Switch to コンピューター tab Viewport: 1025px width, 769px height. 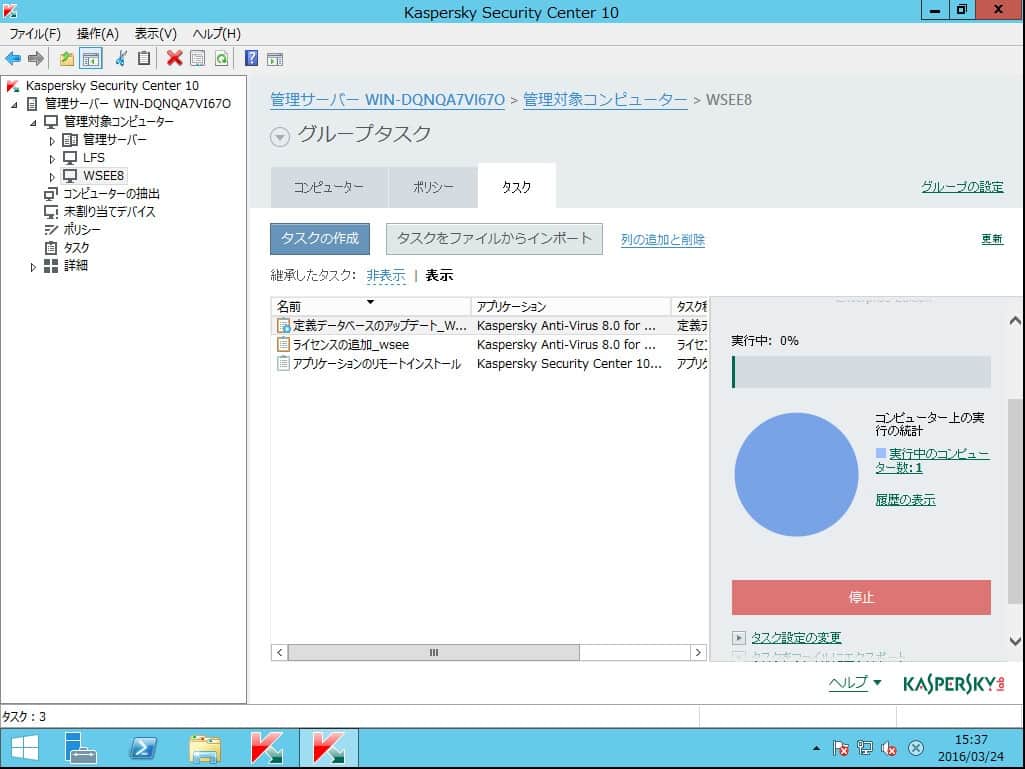click(329, 187)
